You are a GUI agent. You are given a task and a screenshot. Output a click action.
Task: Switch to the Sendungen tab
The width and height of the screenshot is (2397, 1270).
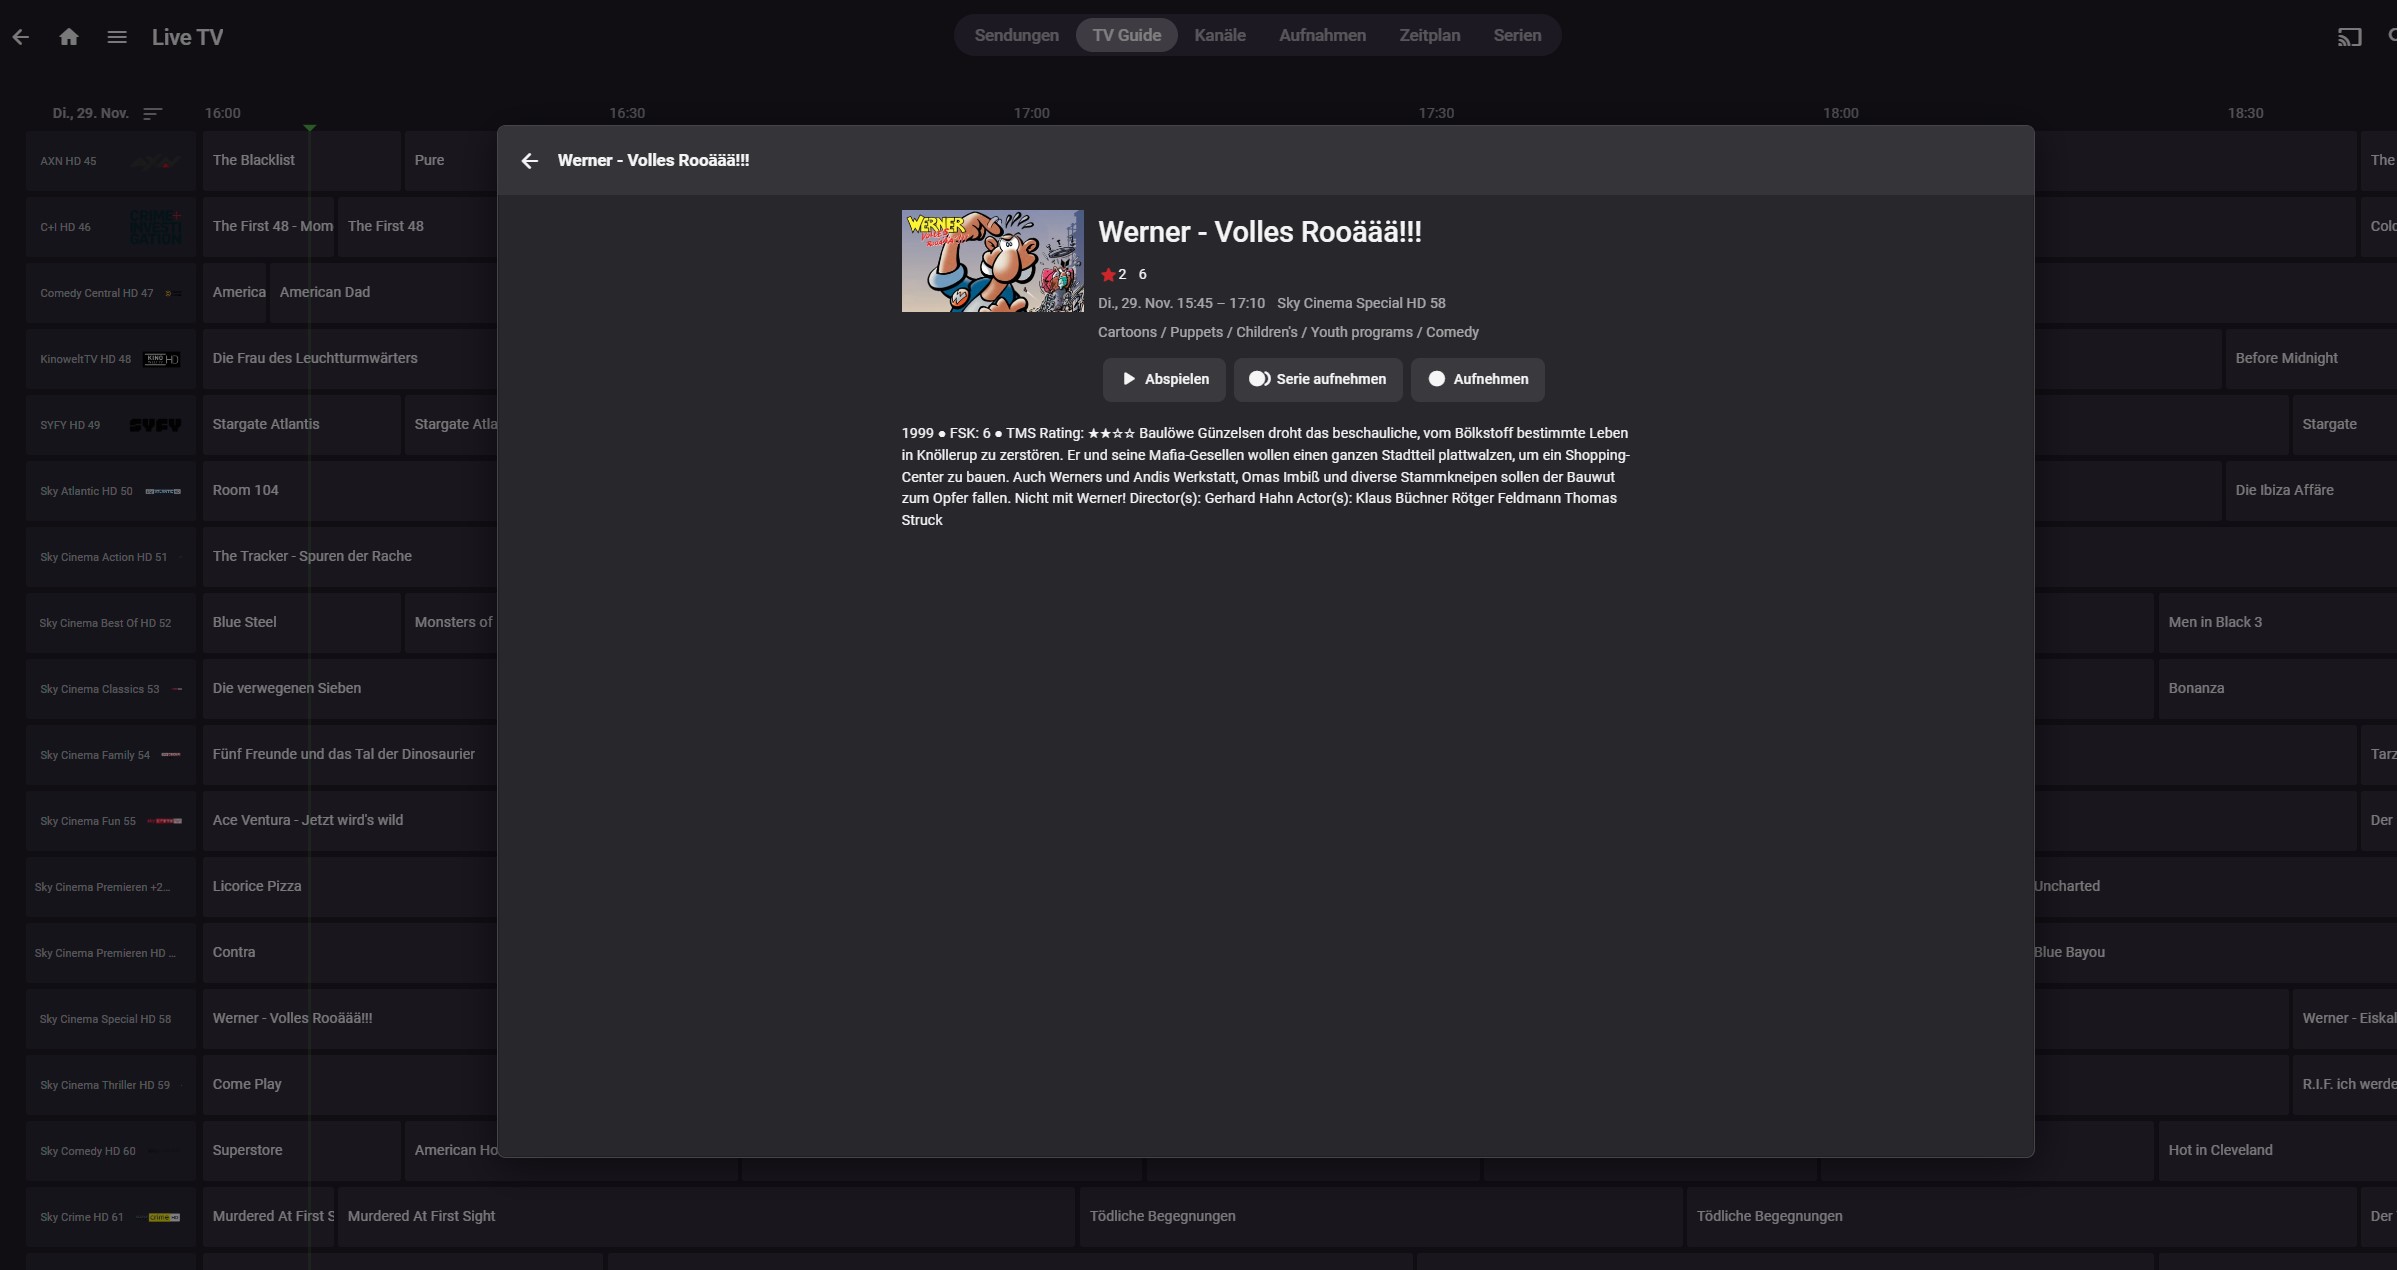point(1016,36)
